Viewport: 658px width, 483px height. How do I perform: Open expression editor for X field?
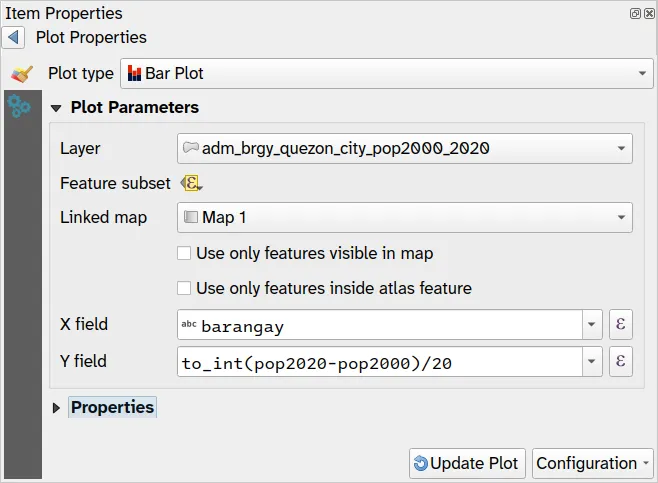(621, 324)
